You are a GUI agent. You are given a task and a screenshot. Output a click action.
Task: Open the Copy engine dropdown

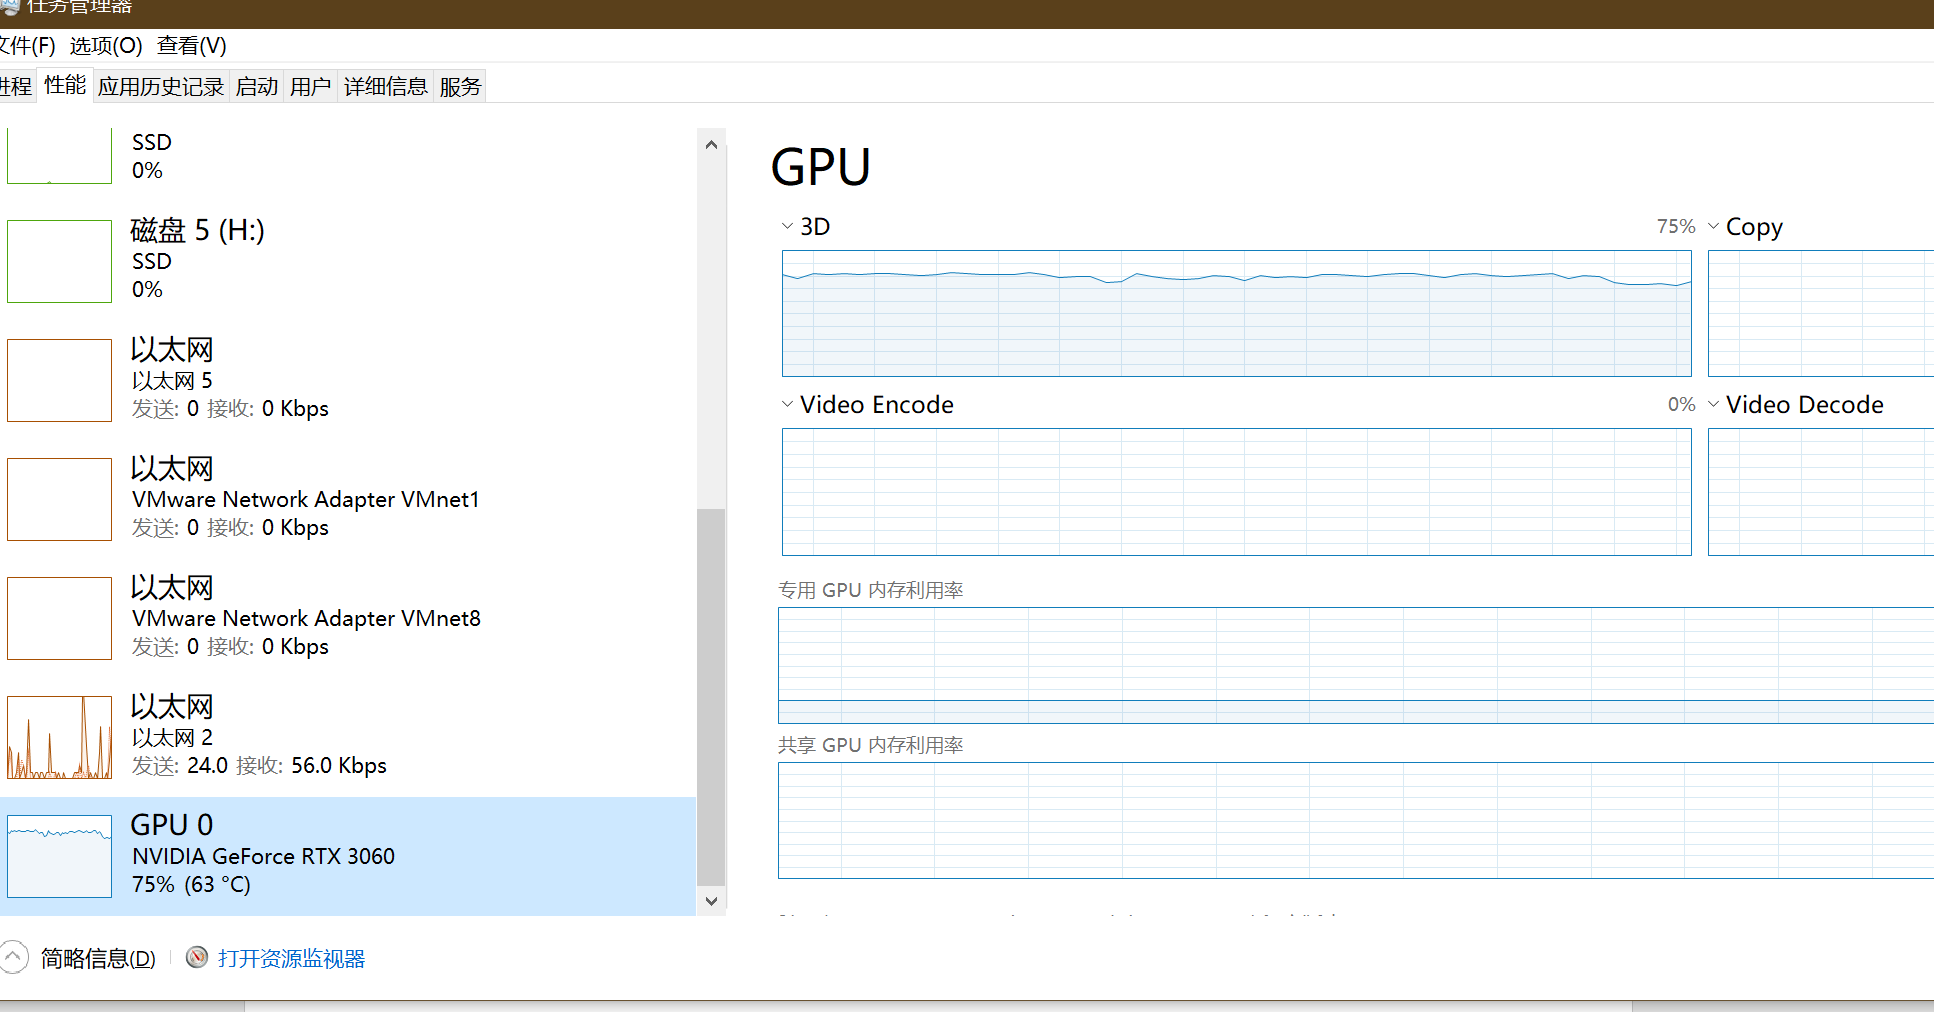click(x=1714, y=227)
